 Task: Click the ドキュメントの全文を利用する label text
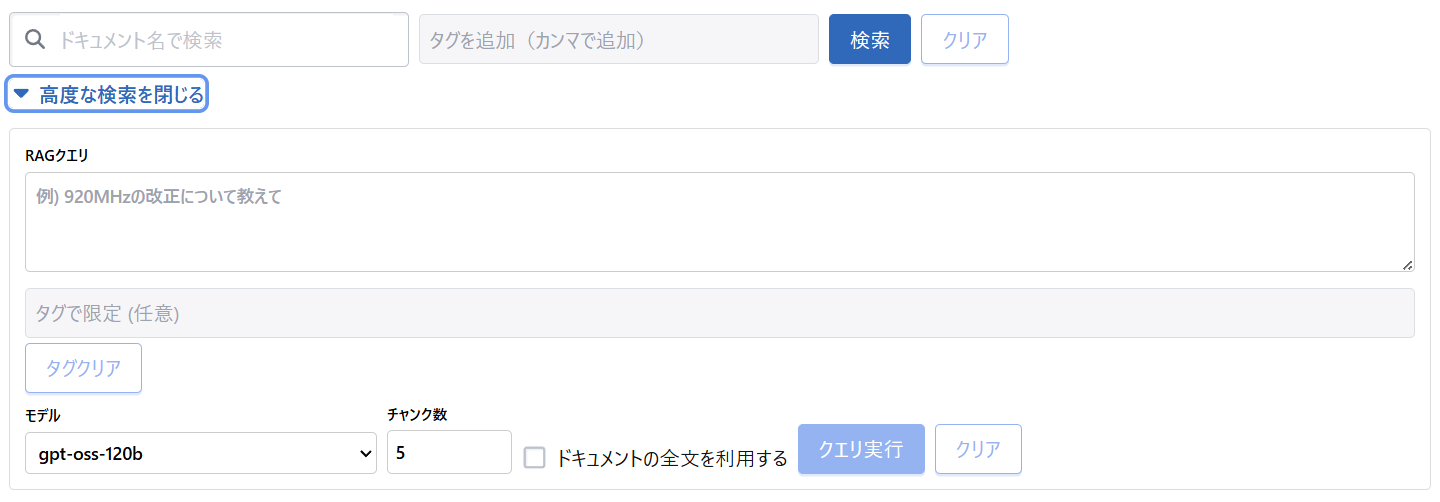(x=671, y=459)
